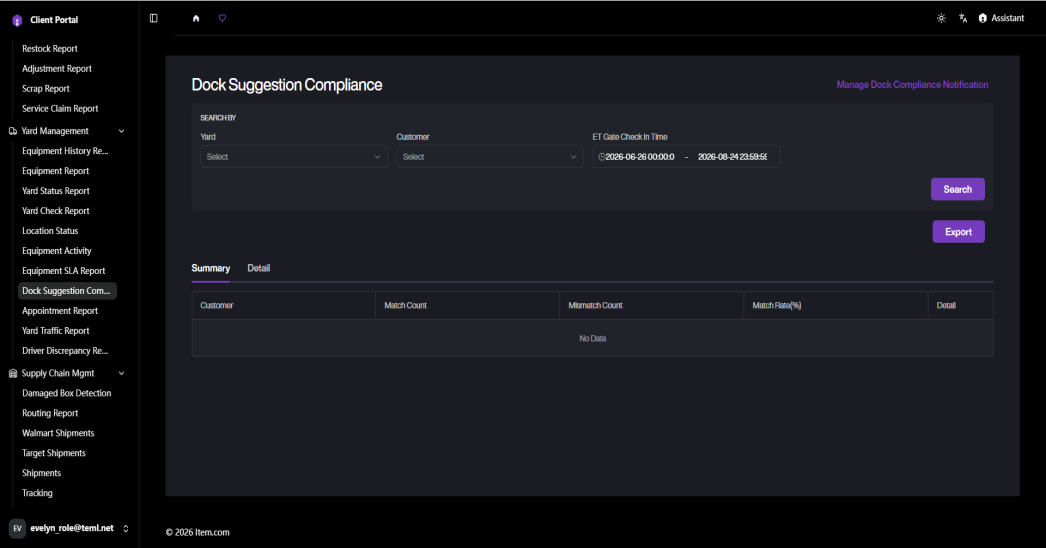Click the Match Count column header
This screenshot has width=1046, height=548.
coord(467,306)
